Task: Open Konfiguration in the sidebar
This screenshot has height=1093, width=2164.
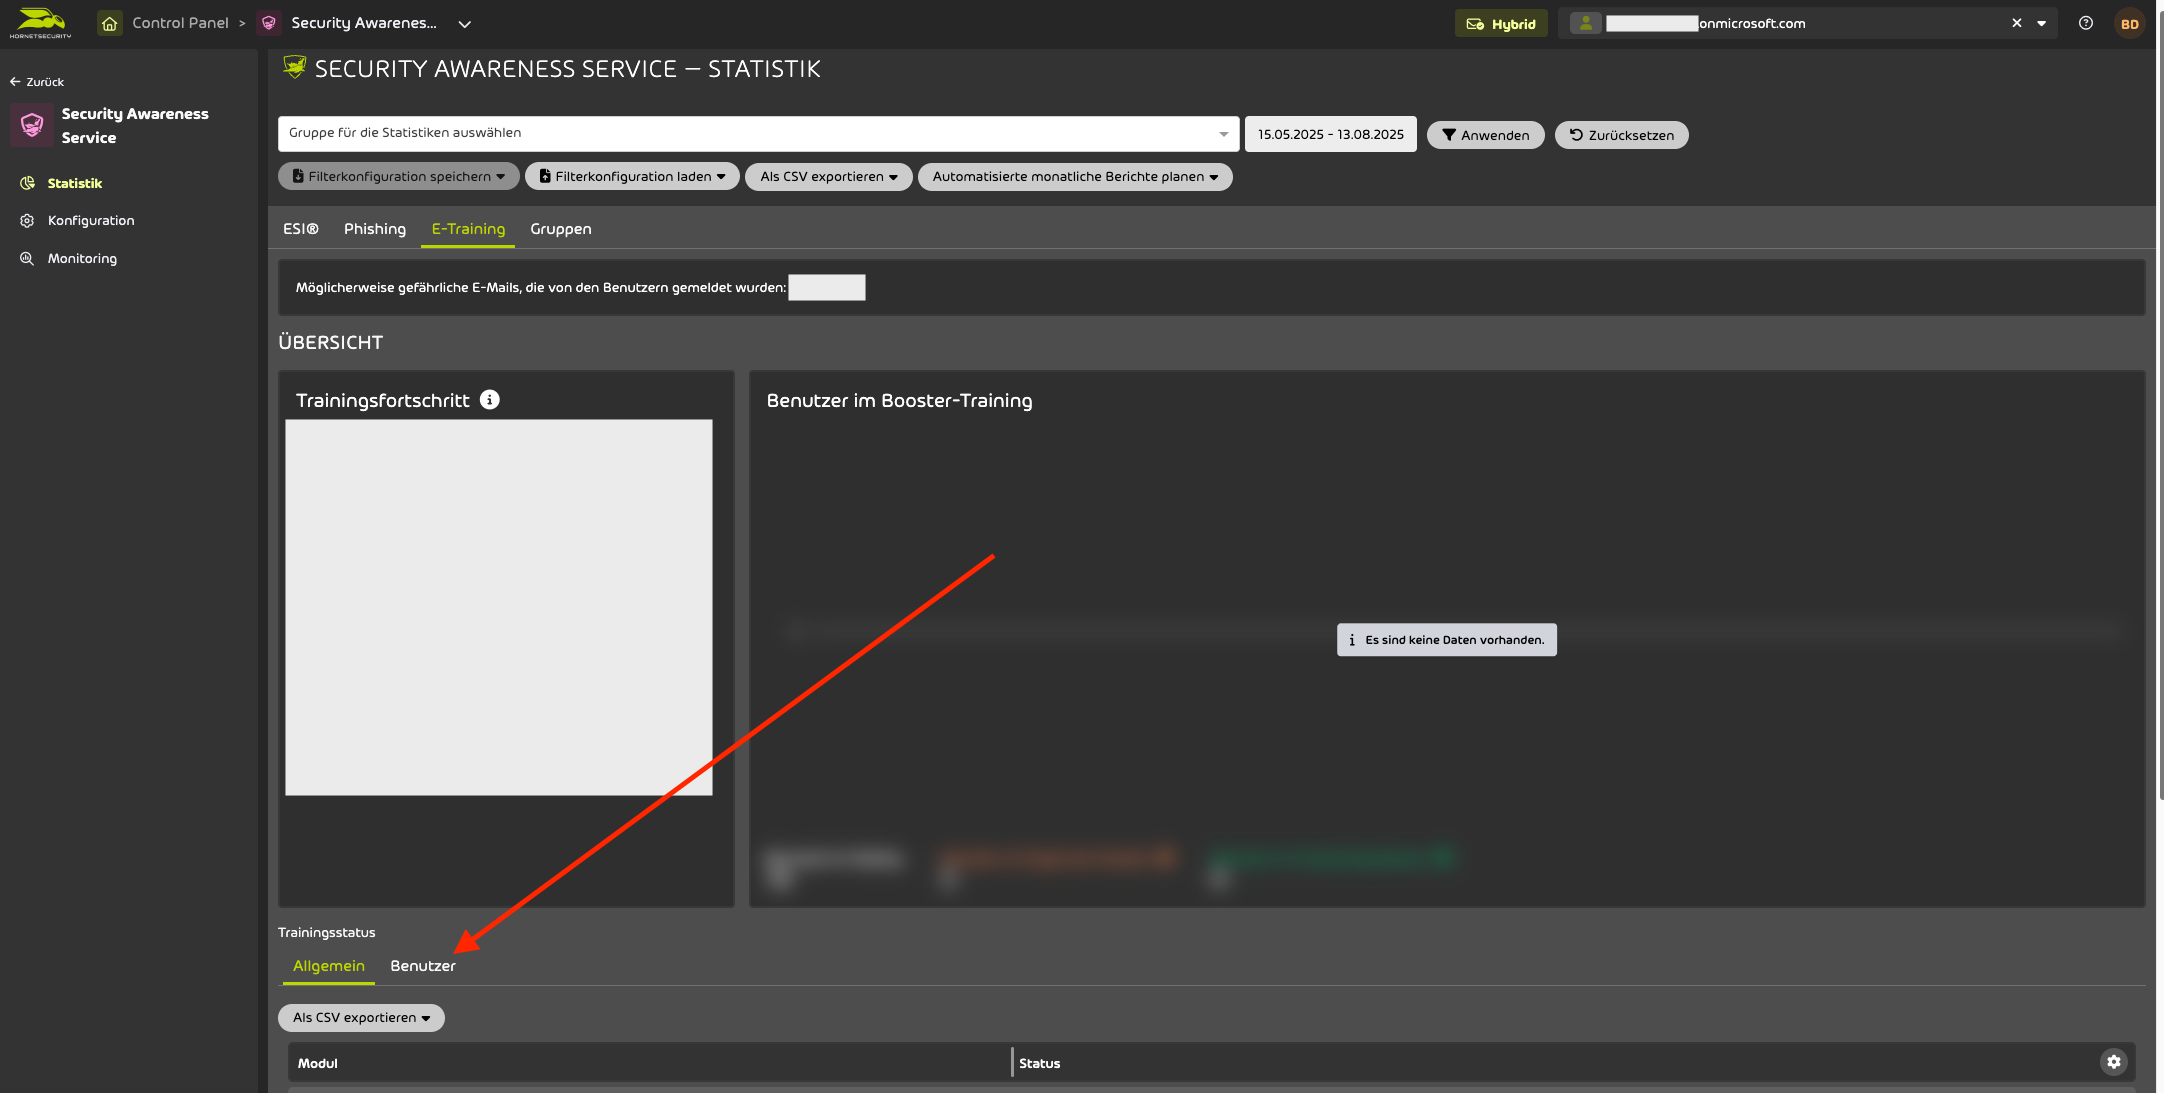Action: click(91, 221)
